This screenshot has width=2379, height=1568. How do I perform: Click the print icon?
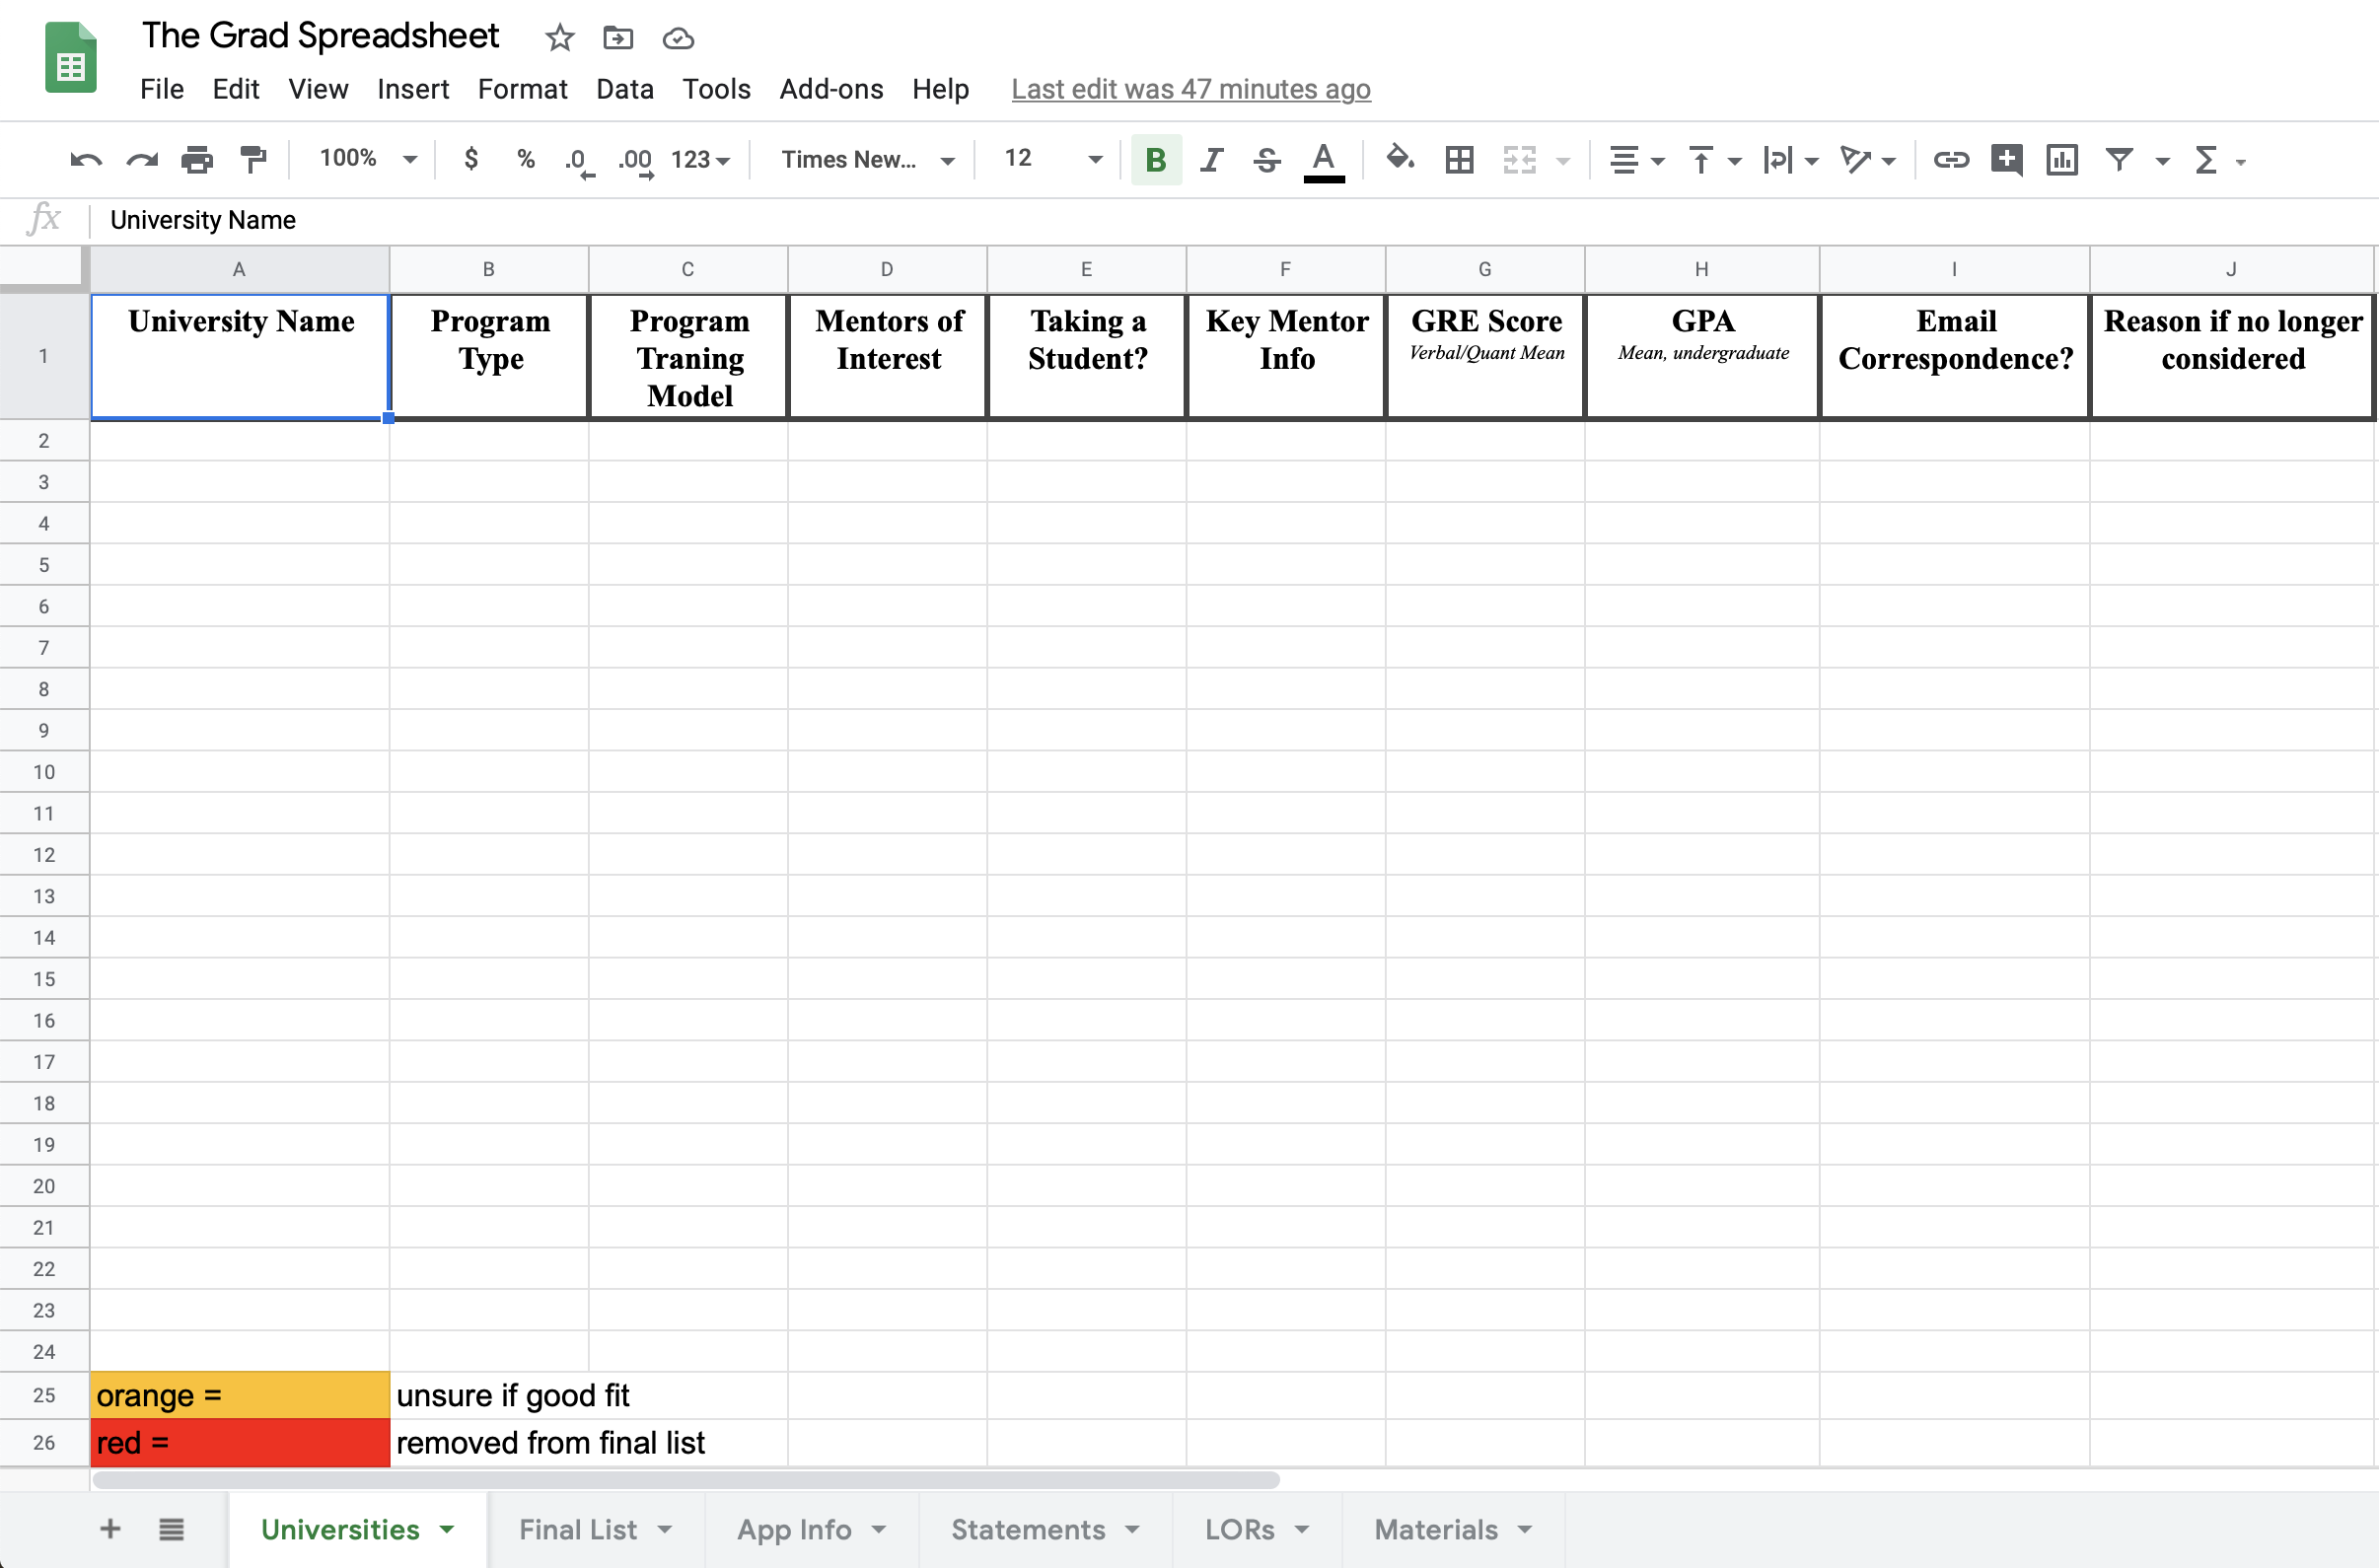coord(197,160)
